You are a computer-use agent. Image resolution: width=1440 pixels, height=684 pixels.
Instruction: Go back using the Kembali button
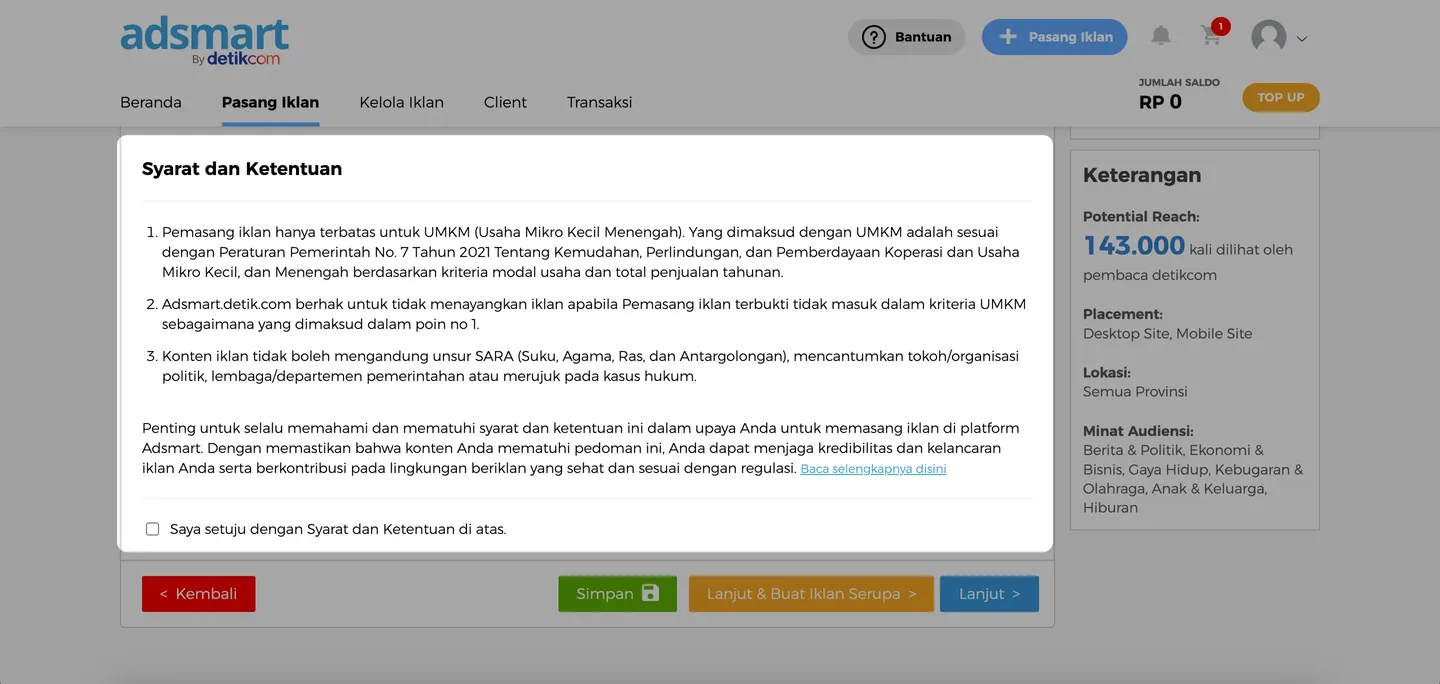(x=198, y=592)
